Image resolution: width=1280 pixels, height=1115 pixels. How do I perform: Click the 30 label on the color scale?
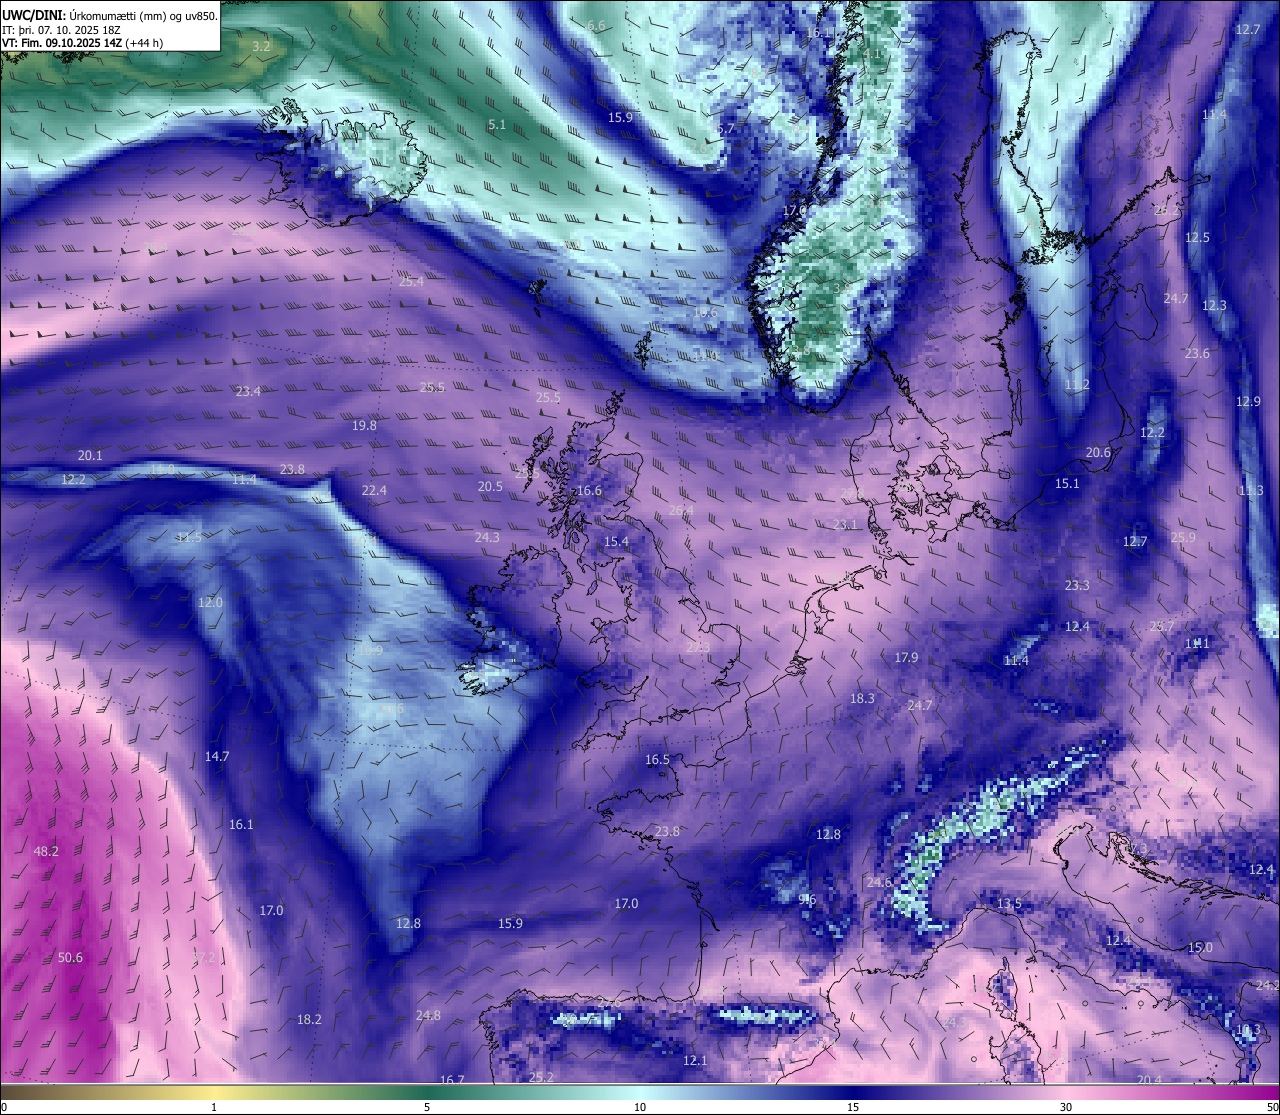pyautogui.click(x=1066, y=1107)
